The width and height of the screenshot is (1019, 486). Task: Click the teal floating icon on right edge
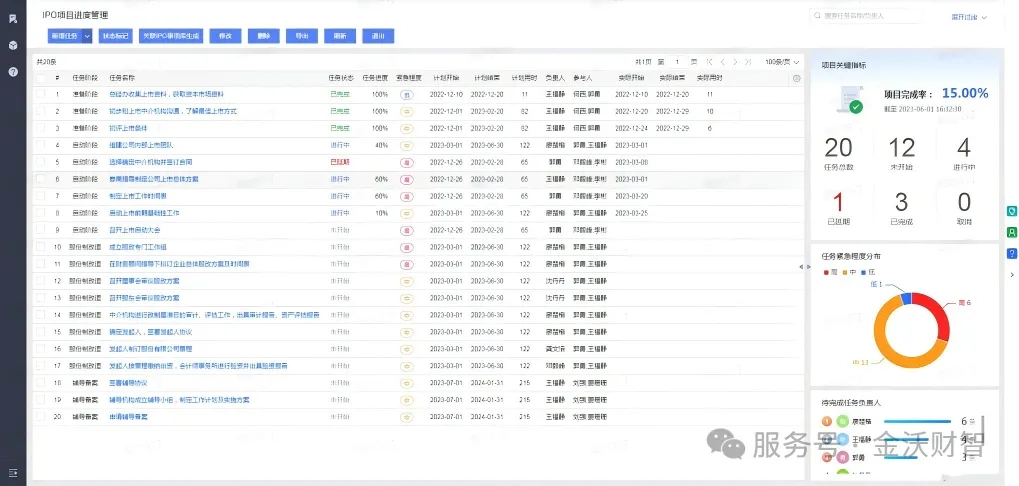(x=1012, y=211)
